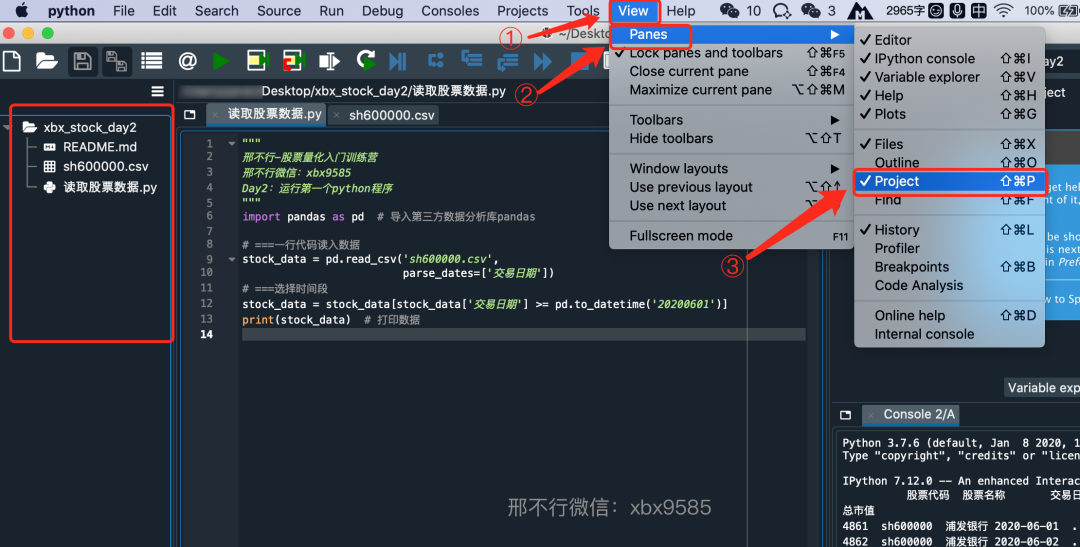Click the microphone icon in menu bar
The height and width of the screenshot is (547, 1080).
pos(957,10)
